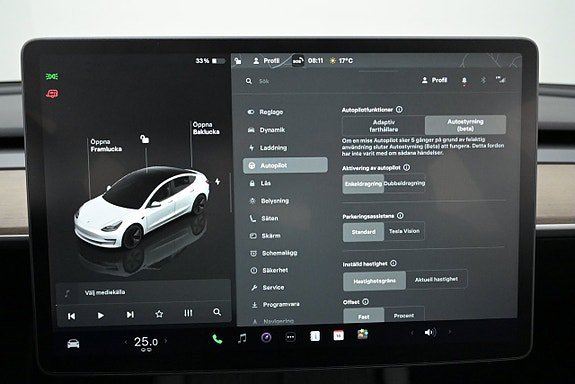
Task: Set Parkeringsassistans to Tesla Vision
Action: 404,231
